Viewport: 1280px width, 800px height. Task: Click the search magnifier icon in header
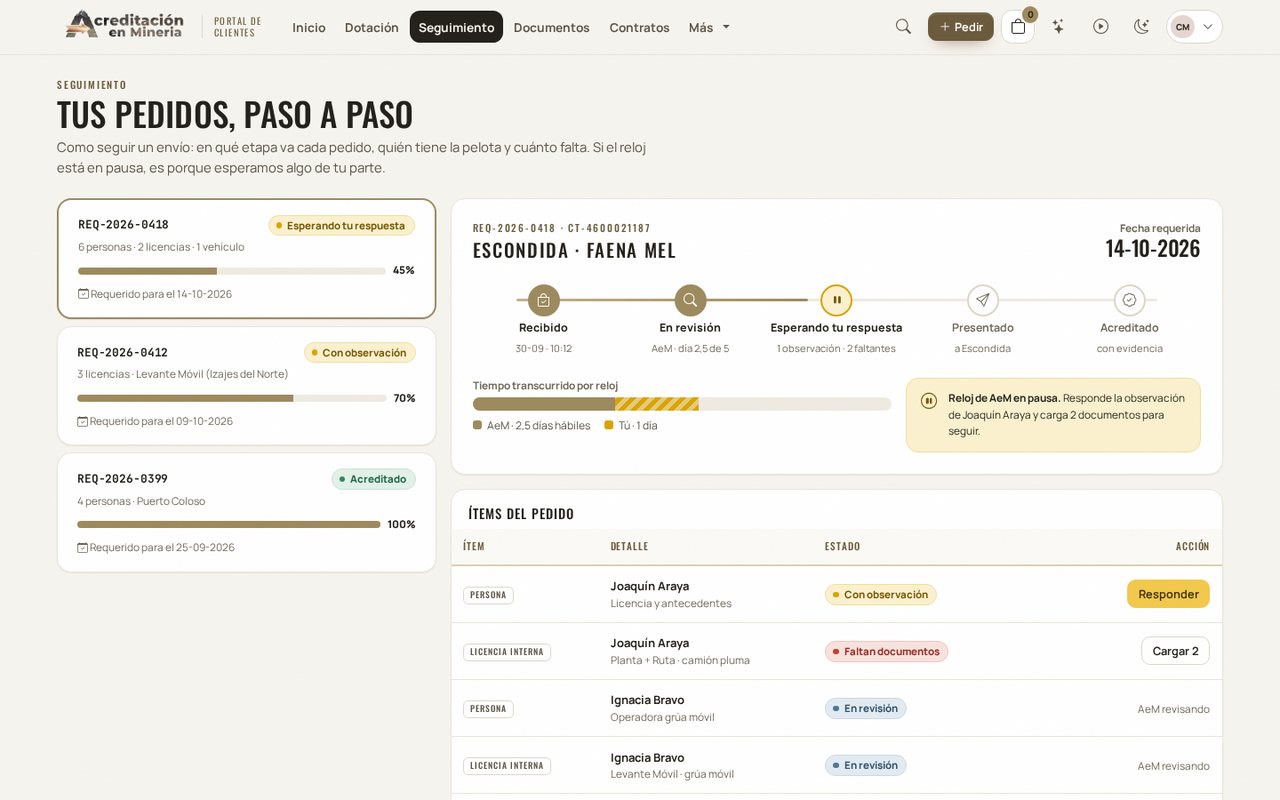903,27
